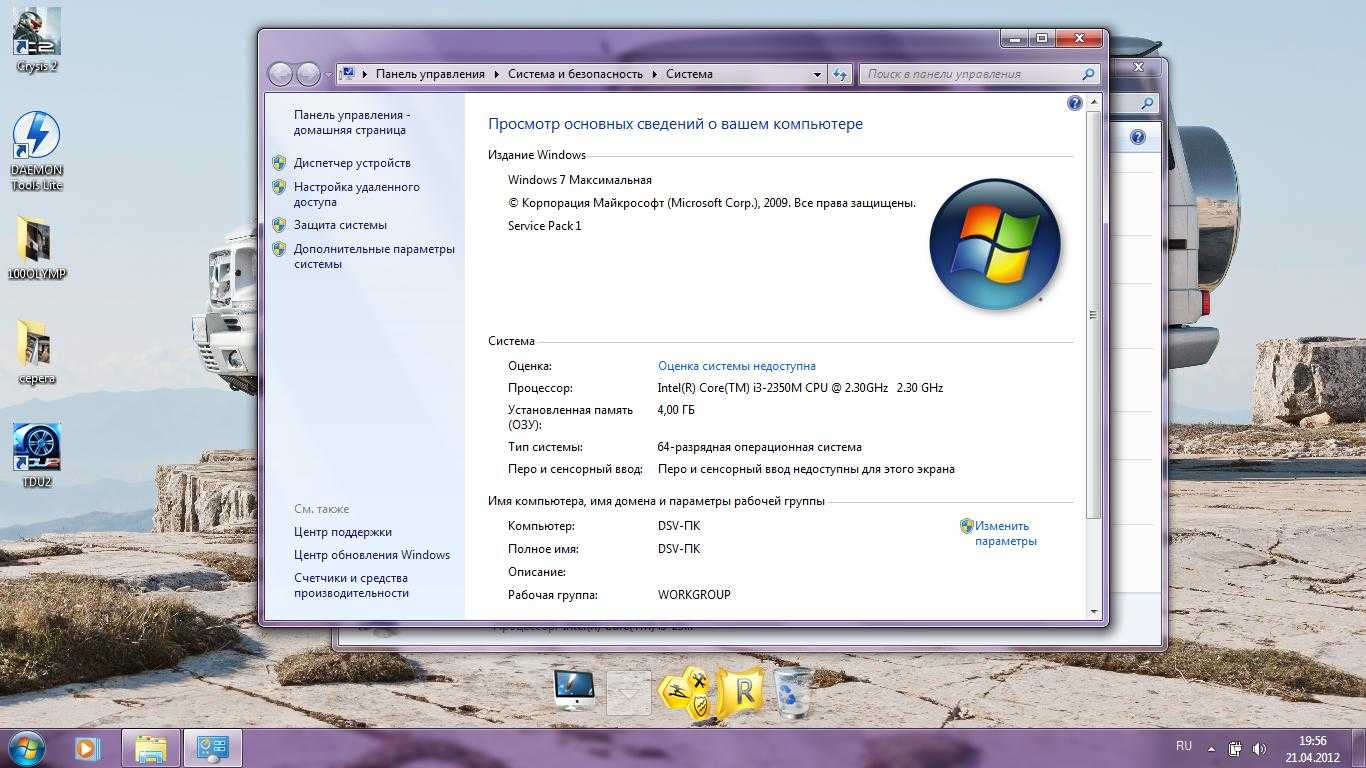Close the background window behind System

1138,67
